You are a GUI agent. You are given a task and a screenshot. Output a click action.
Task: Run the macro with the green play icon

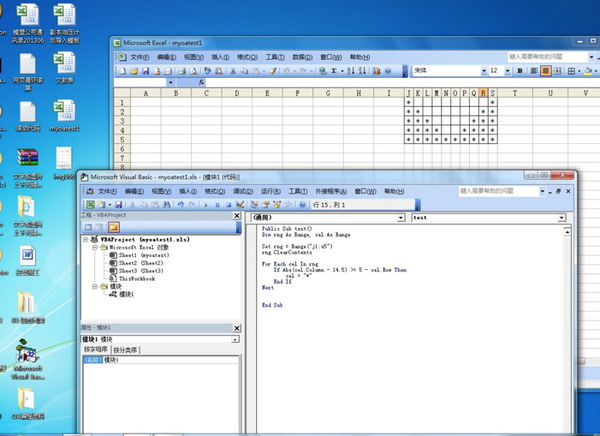(206, 205)
